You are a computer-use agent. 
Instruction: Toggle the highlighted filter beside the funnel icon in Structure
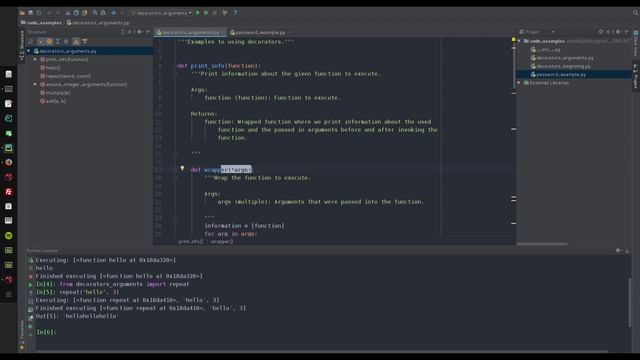(x=76, y=41)
